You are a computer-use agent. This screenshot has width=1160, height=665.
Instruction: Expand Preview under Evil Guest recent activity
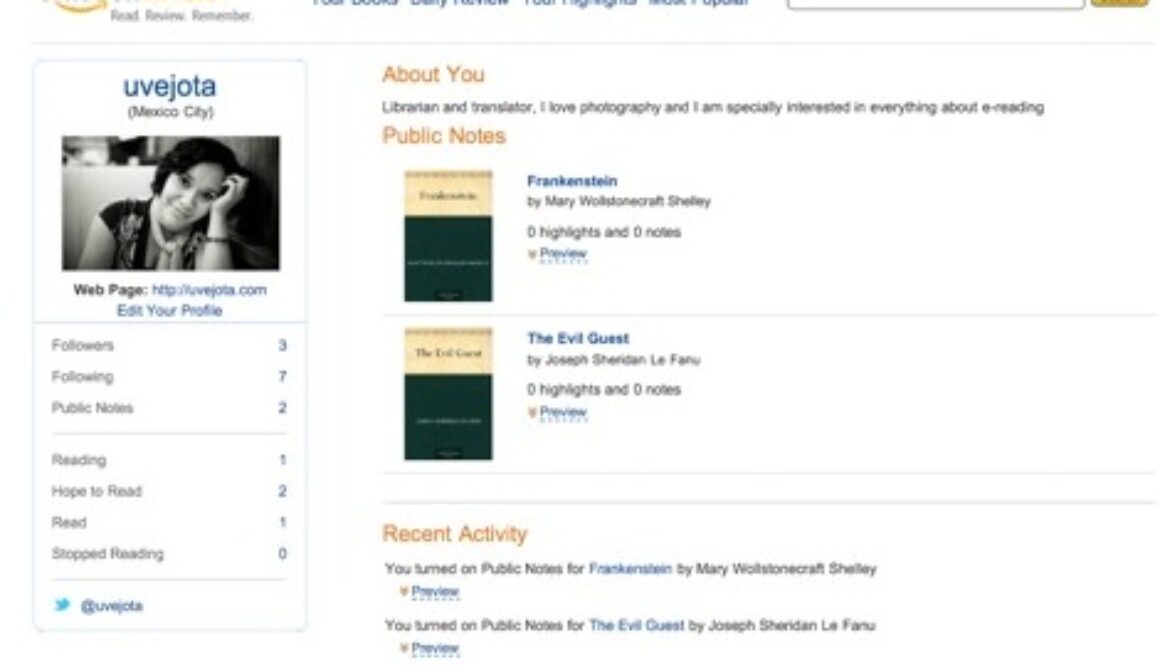pos(435,648)
